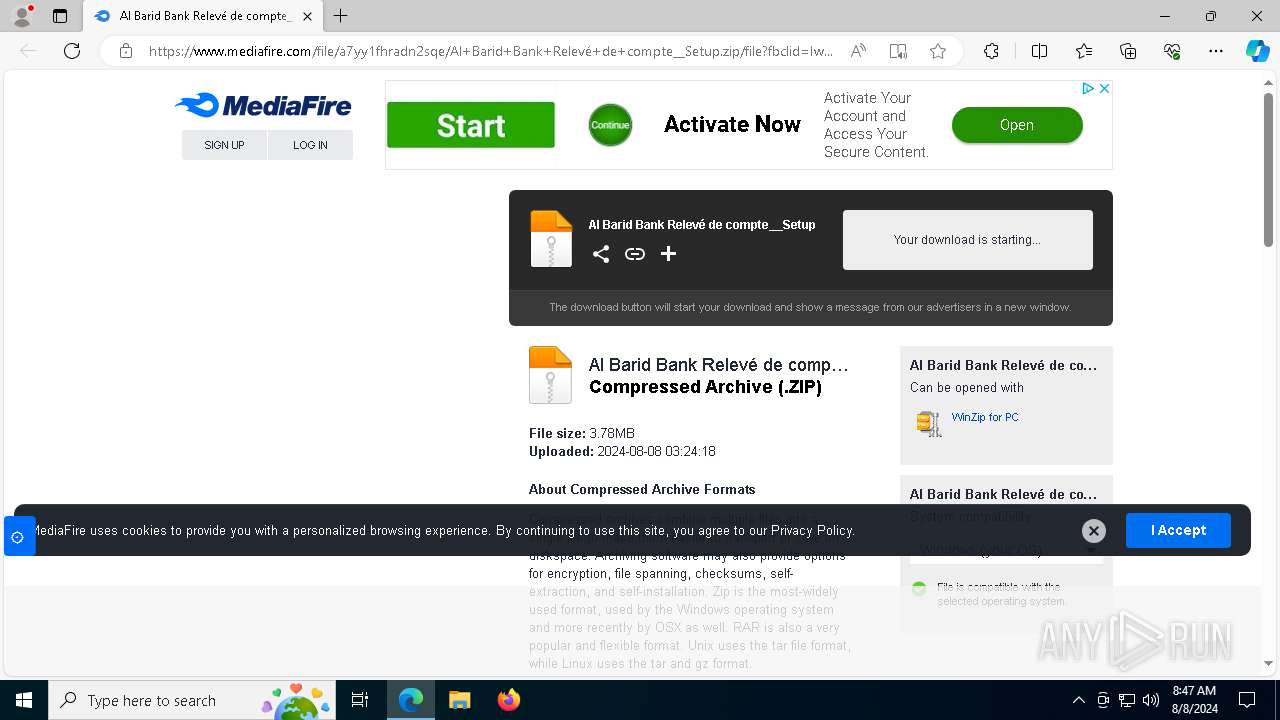Open the Privacy Policy link
Image resolution: width=1280 pixels, height=720 pixels.
[x=812, y=531]
